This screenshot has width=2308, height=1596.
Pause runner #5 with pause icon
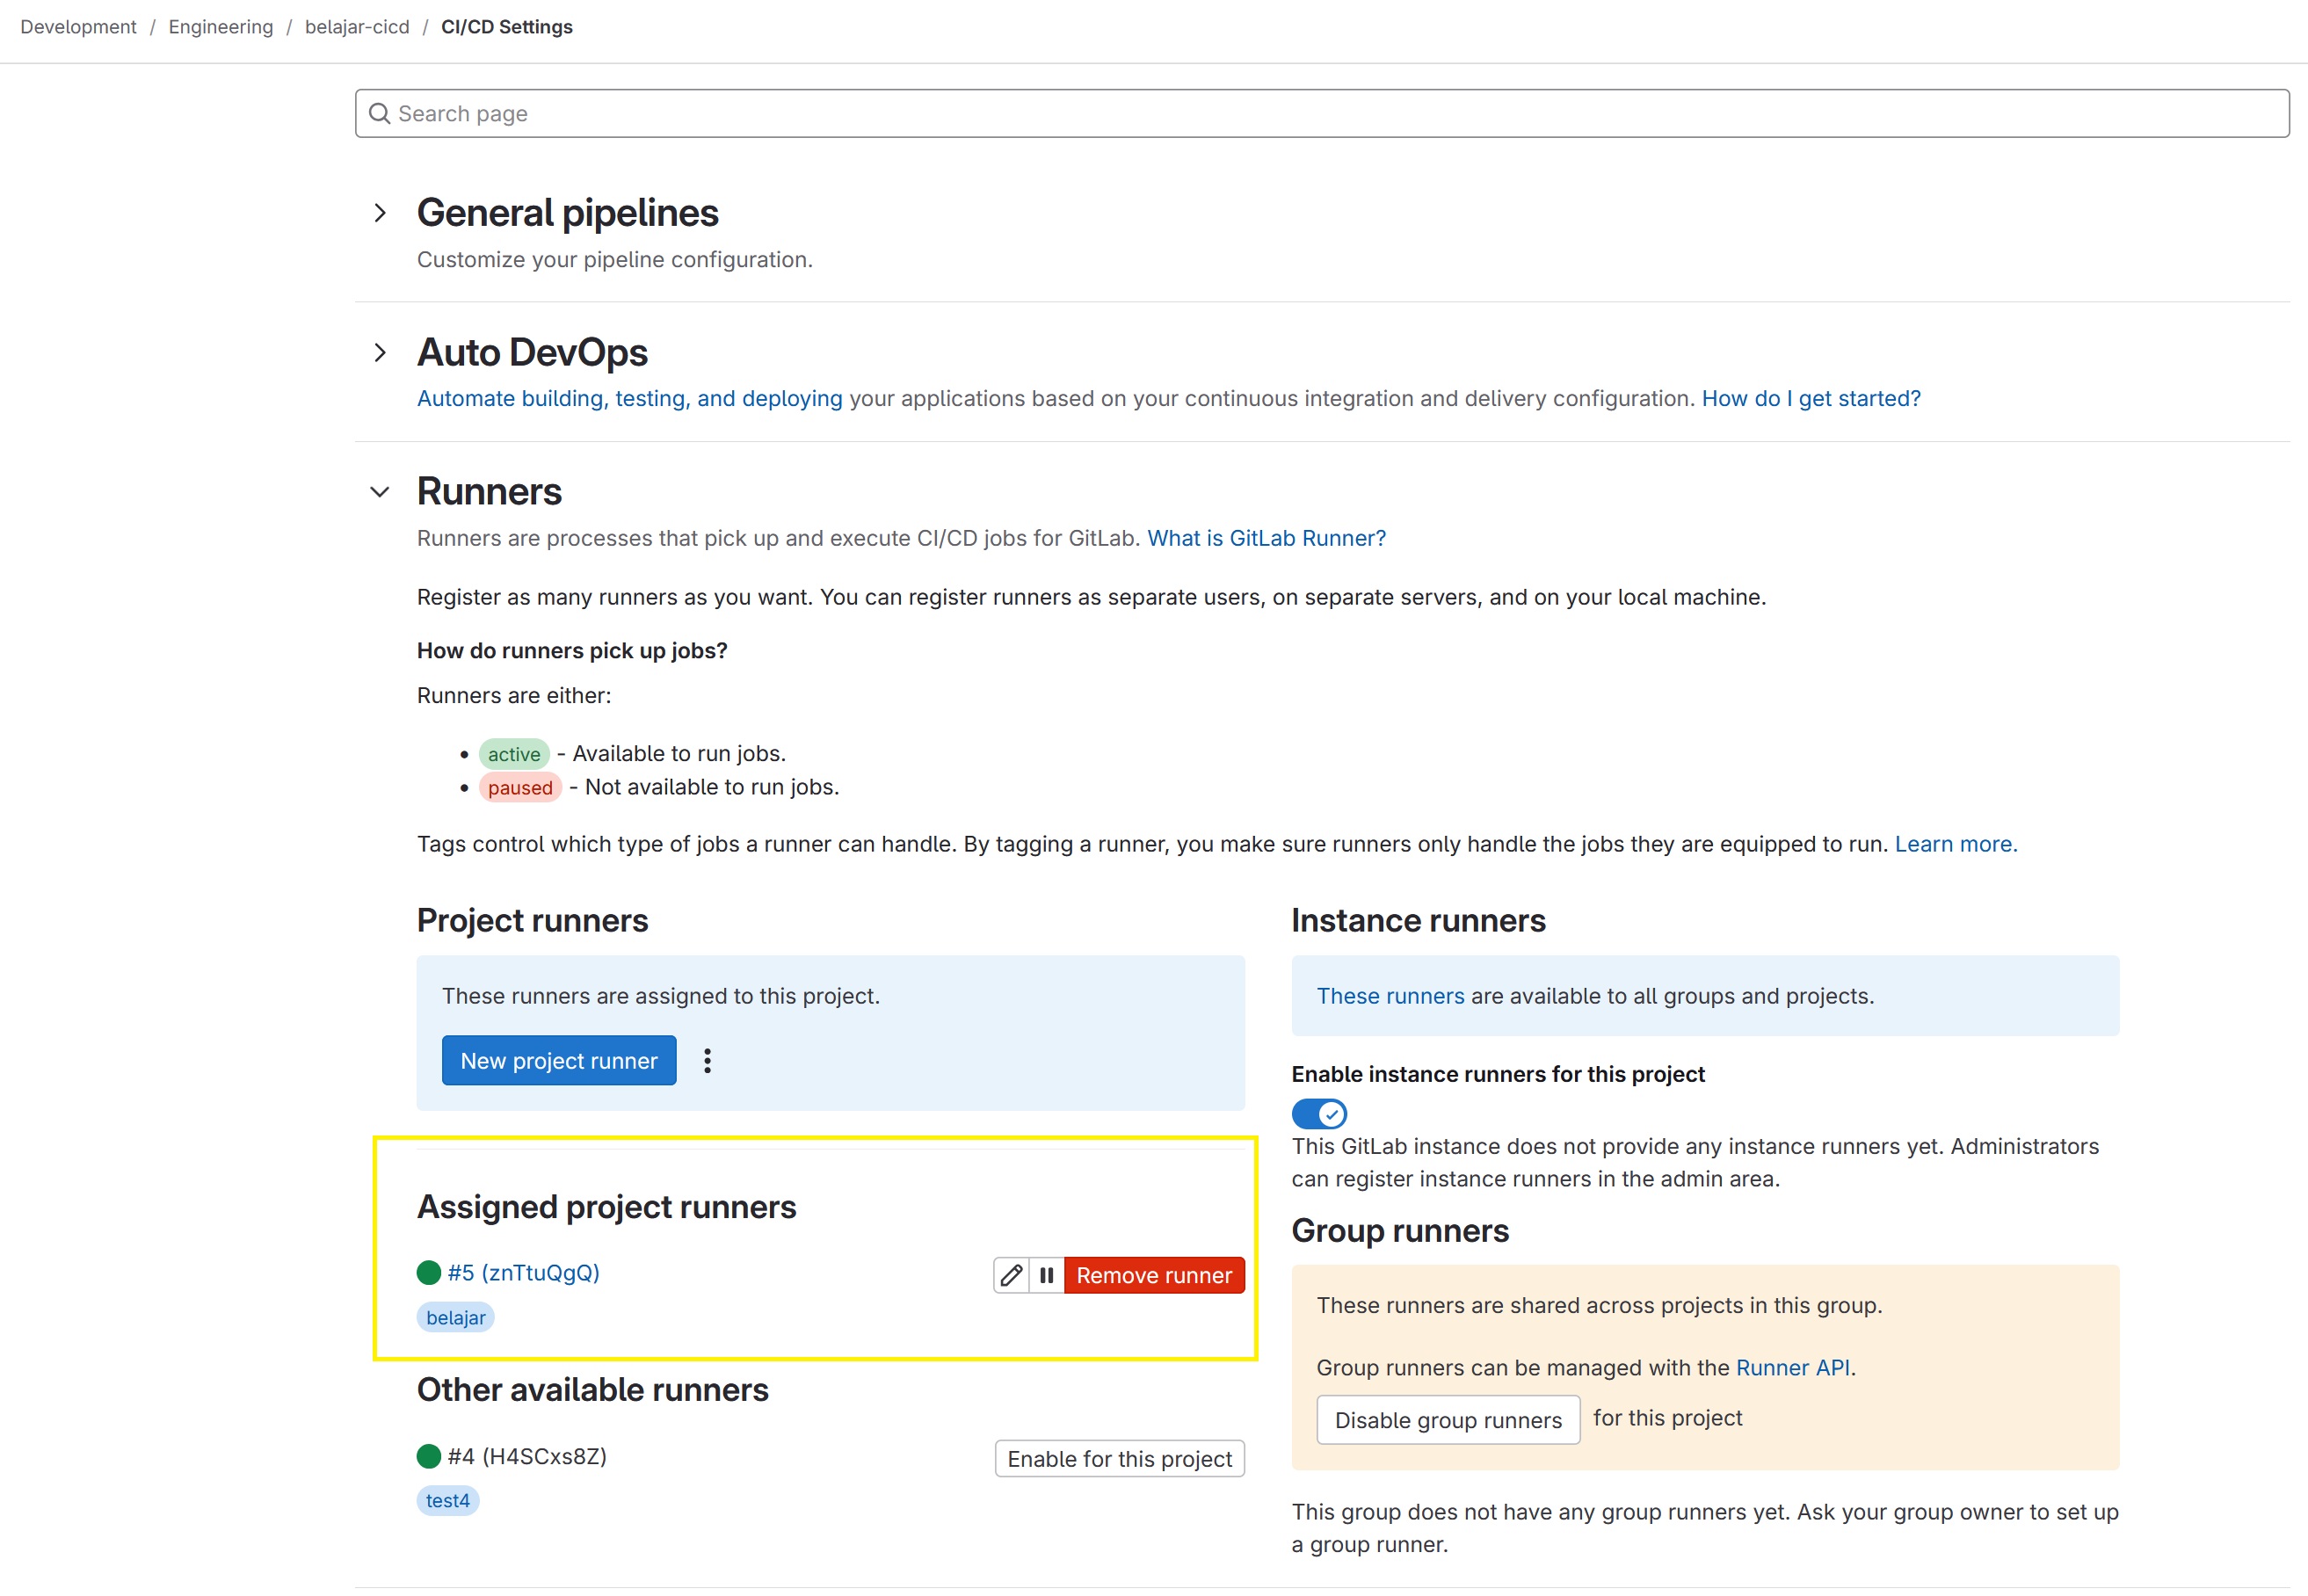[1046, 1275]
